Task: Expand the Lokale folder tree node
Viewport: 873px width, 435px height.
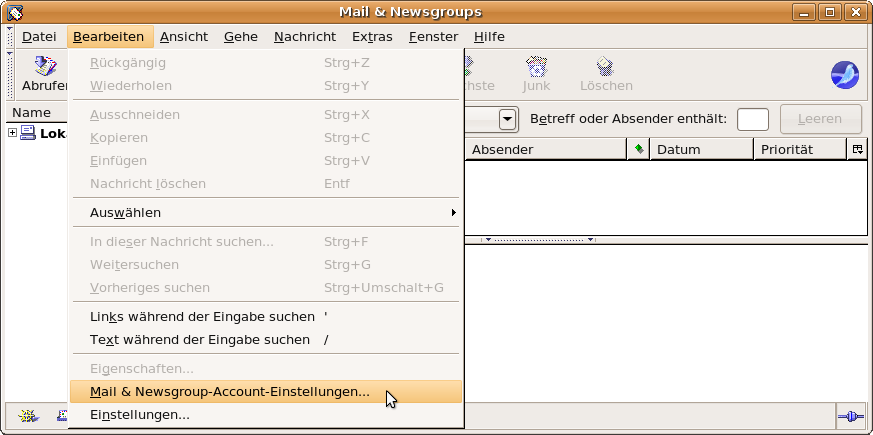Action: 12,133
